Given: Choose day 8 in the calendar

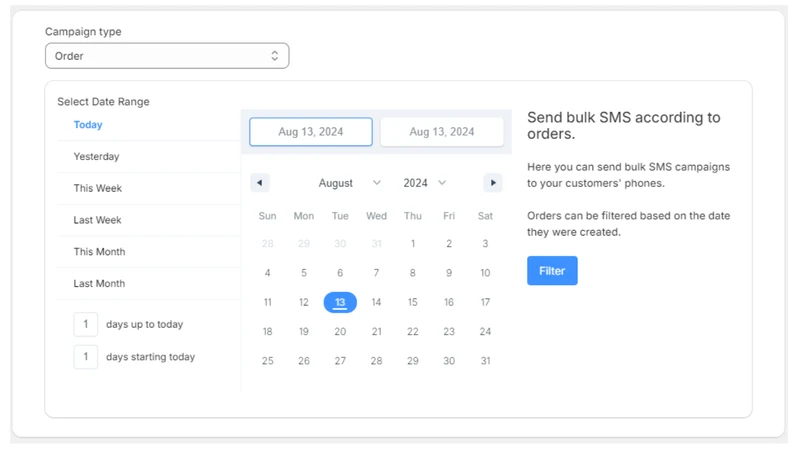Looking at the screenshot, I should pos(413,273).
